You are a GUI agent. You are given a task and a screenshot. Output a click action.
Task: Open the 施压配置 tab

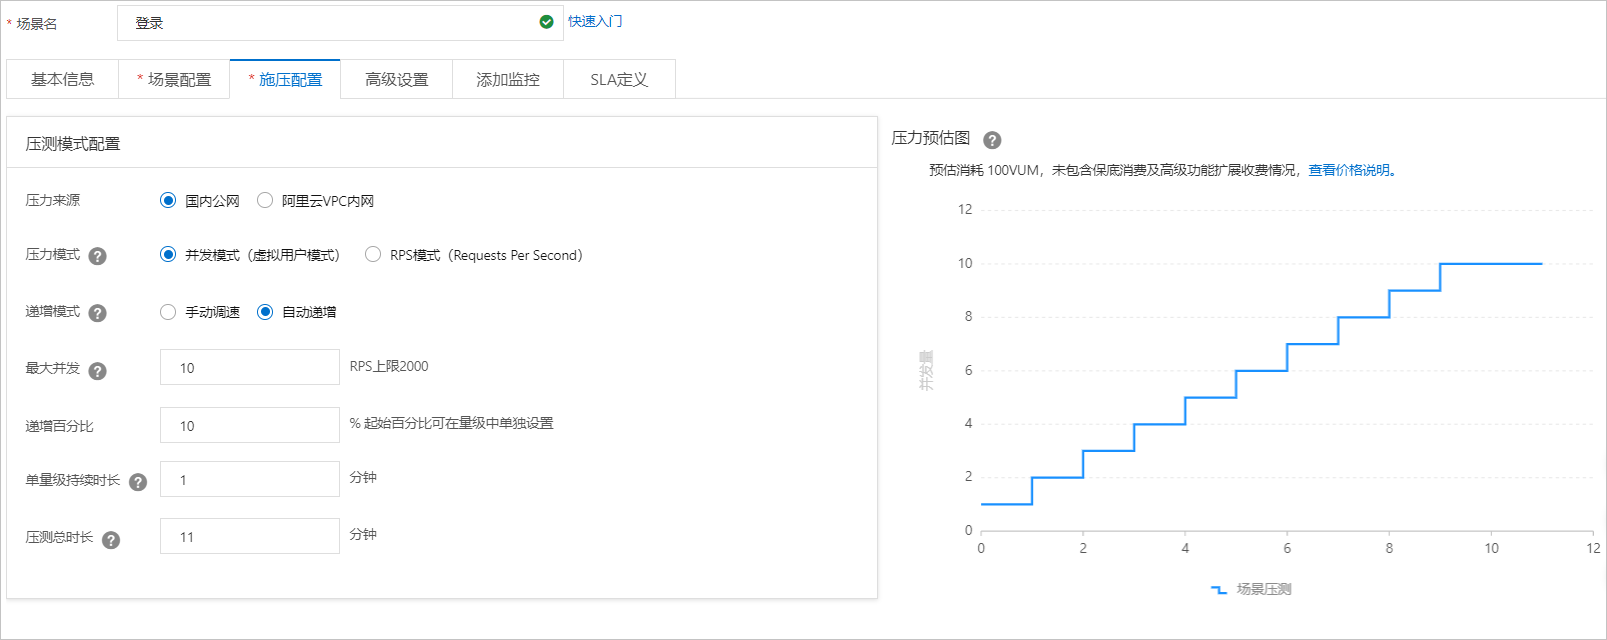[285, 79]
